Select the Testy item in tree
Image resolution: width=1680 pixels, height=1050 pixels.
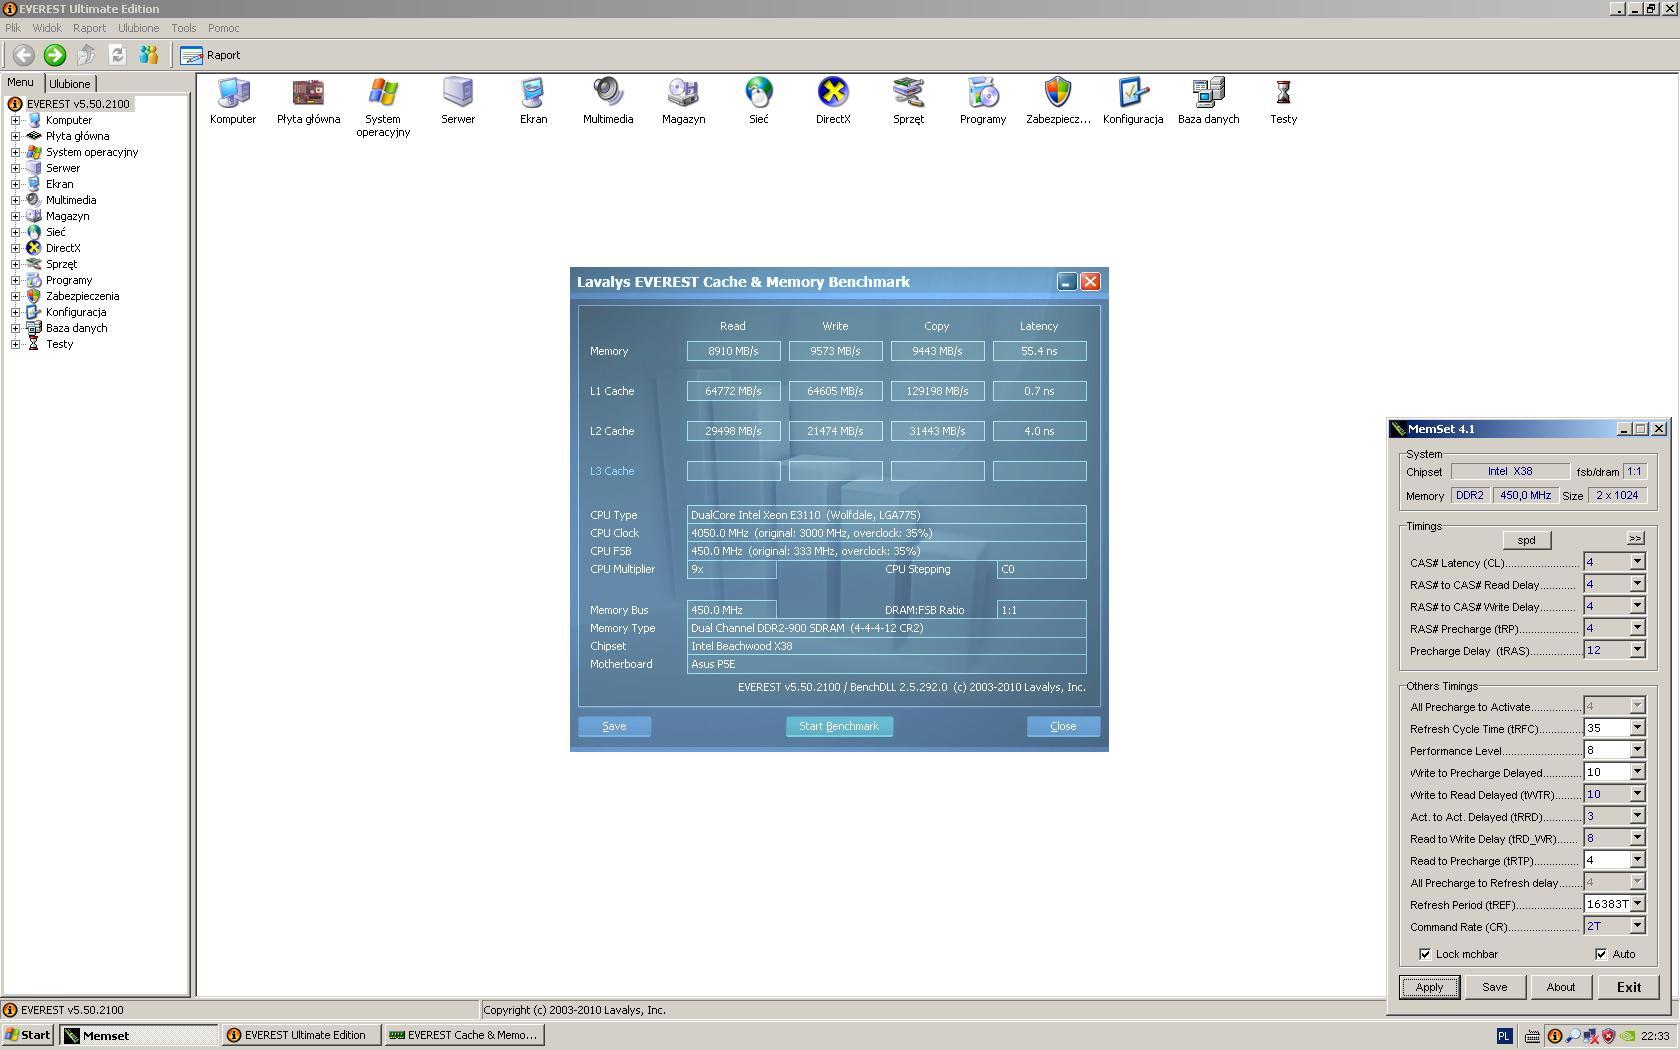(x=59, y=344)
